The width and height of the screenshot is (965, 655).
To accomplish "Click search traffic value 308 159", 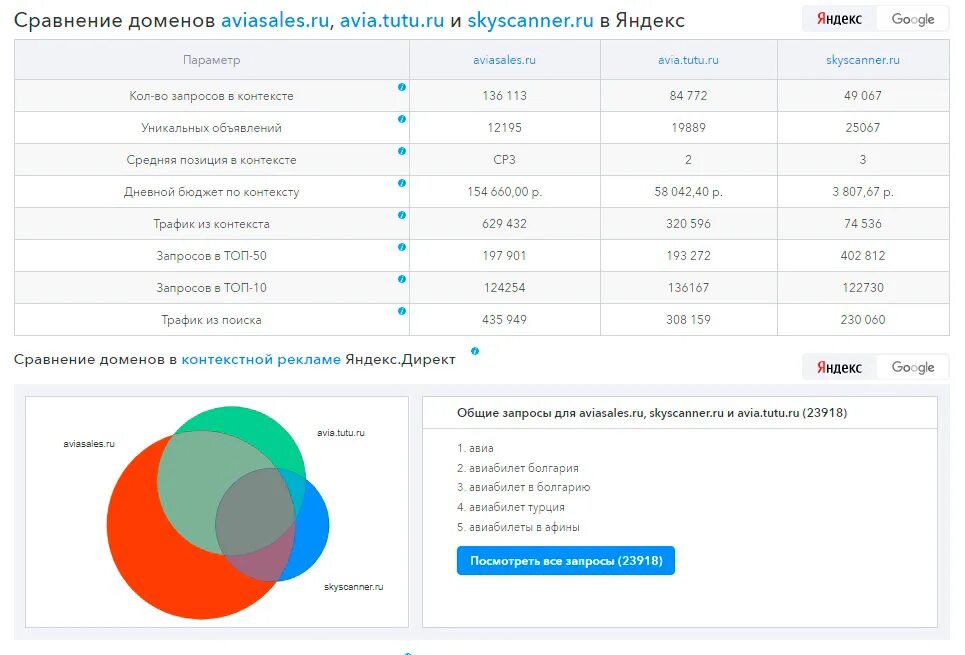I will [x=688, y=320].
